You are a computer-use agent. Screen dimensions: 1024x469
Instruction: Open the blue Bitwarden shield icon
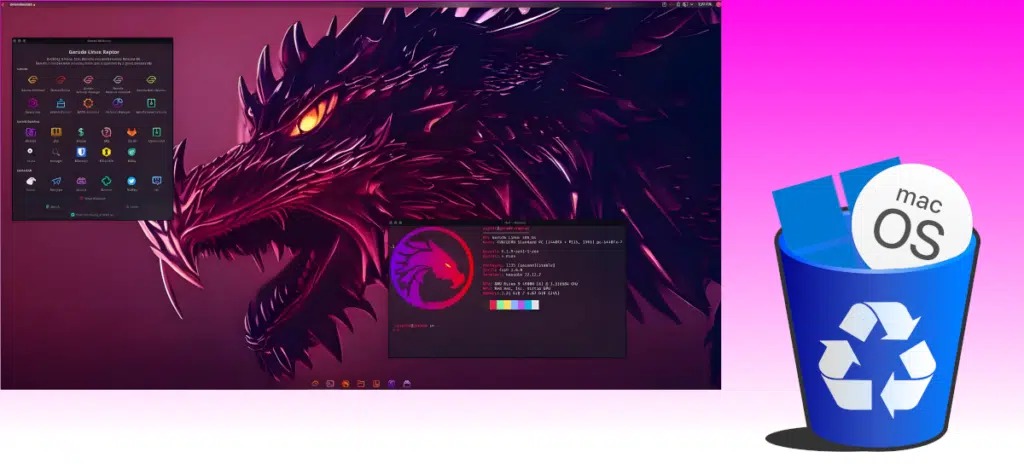pyautogui.click(x=81, y=152)
